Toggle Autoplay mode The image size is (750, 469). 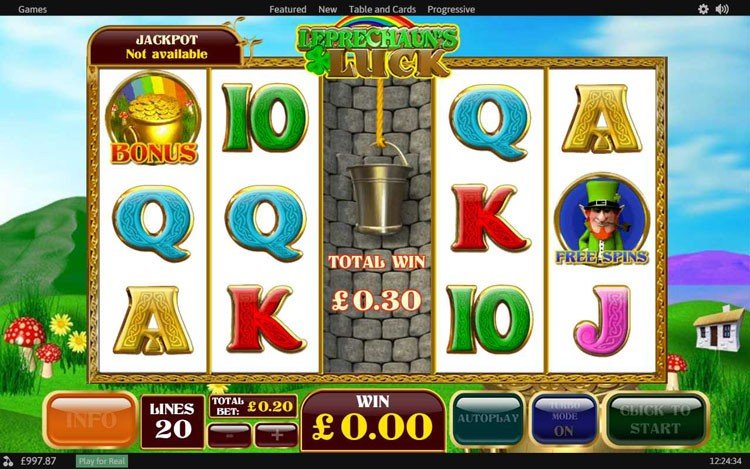pyautogui.click(x=488, y=419)
